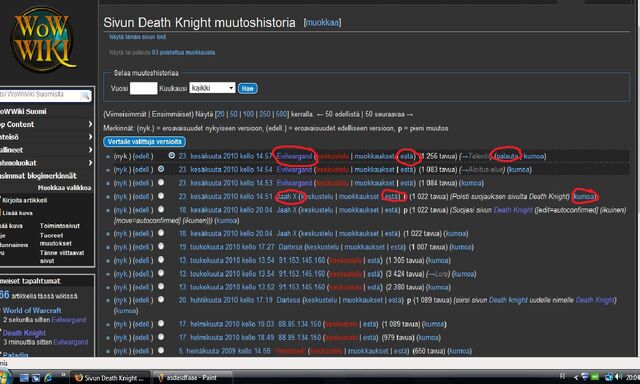Screen dimensions: 640x384
Task: Open the 'Näytä tämän sivun lokit' link
Action: pos(138,37)
